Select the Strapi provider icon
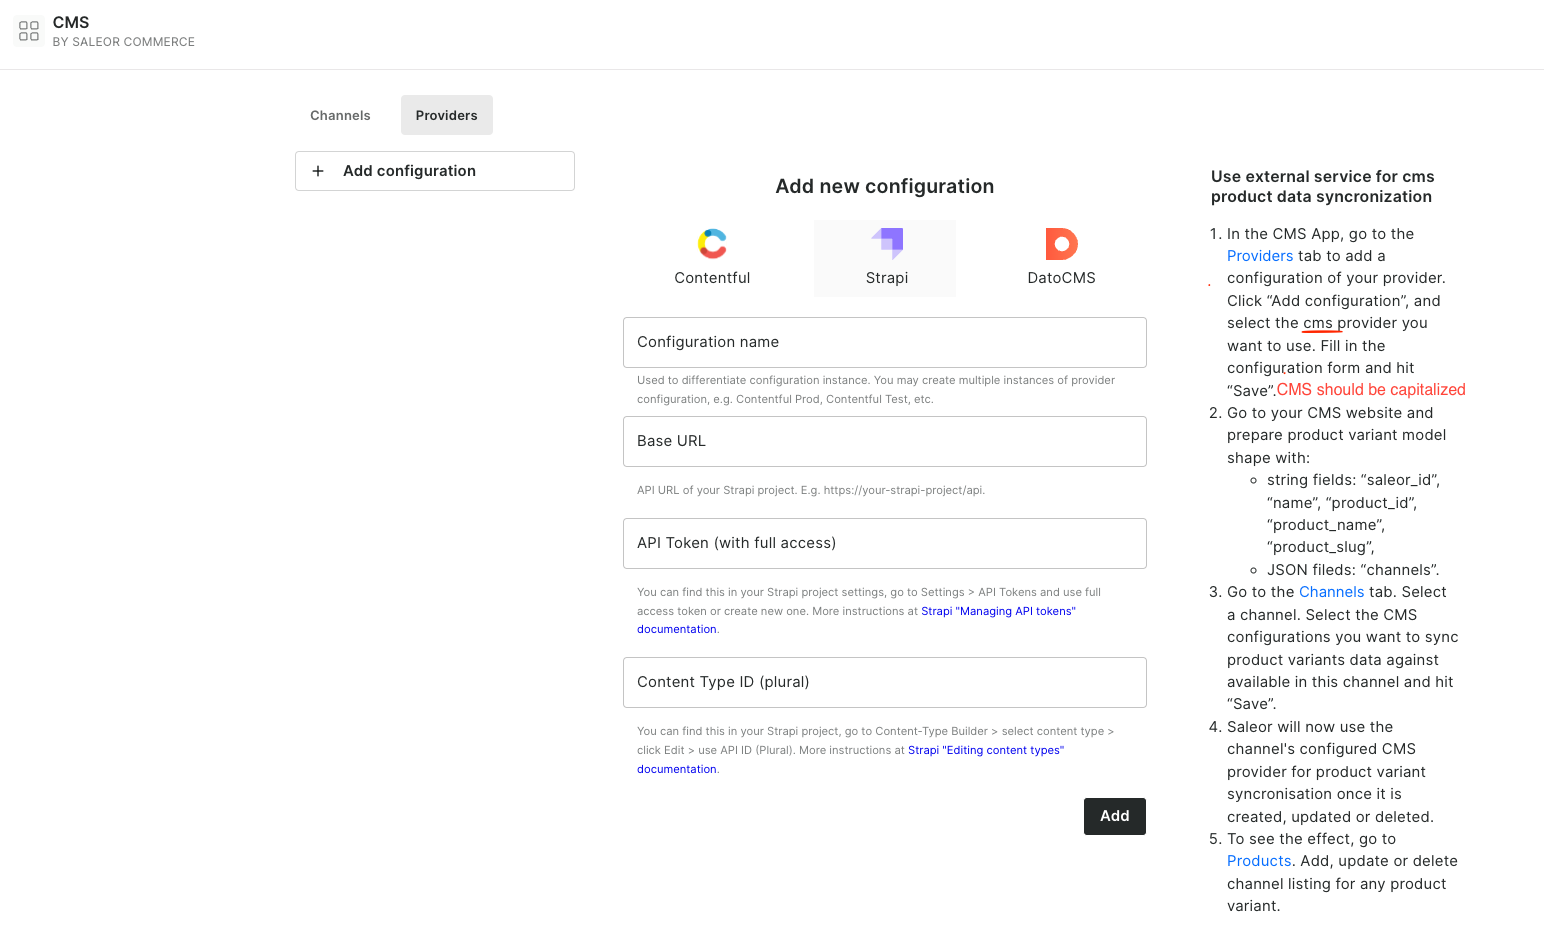 (x=885, y=243)
